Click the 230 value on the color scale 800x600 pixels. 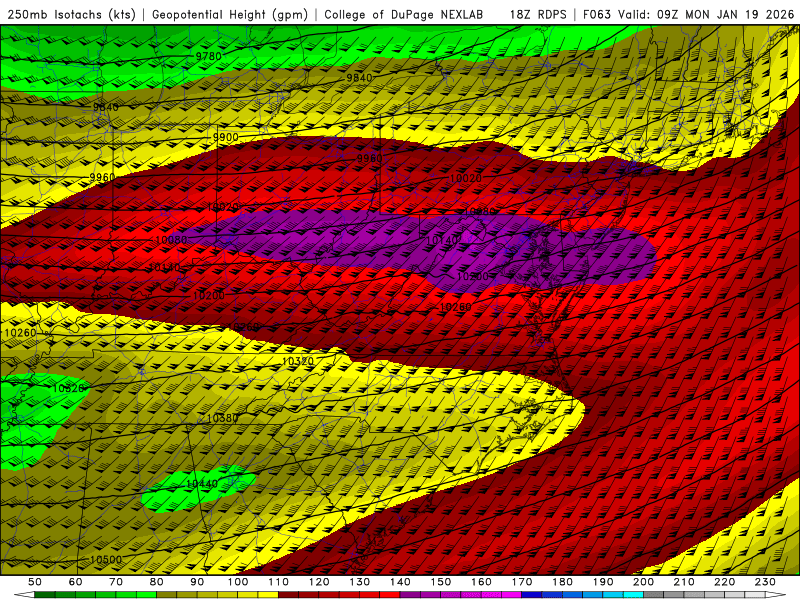pyautogui.click(x=766, y=582)
